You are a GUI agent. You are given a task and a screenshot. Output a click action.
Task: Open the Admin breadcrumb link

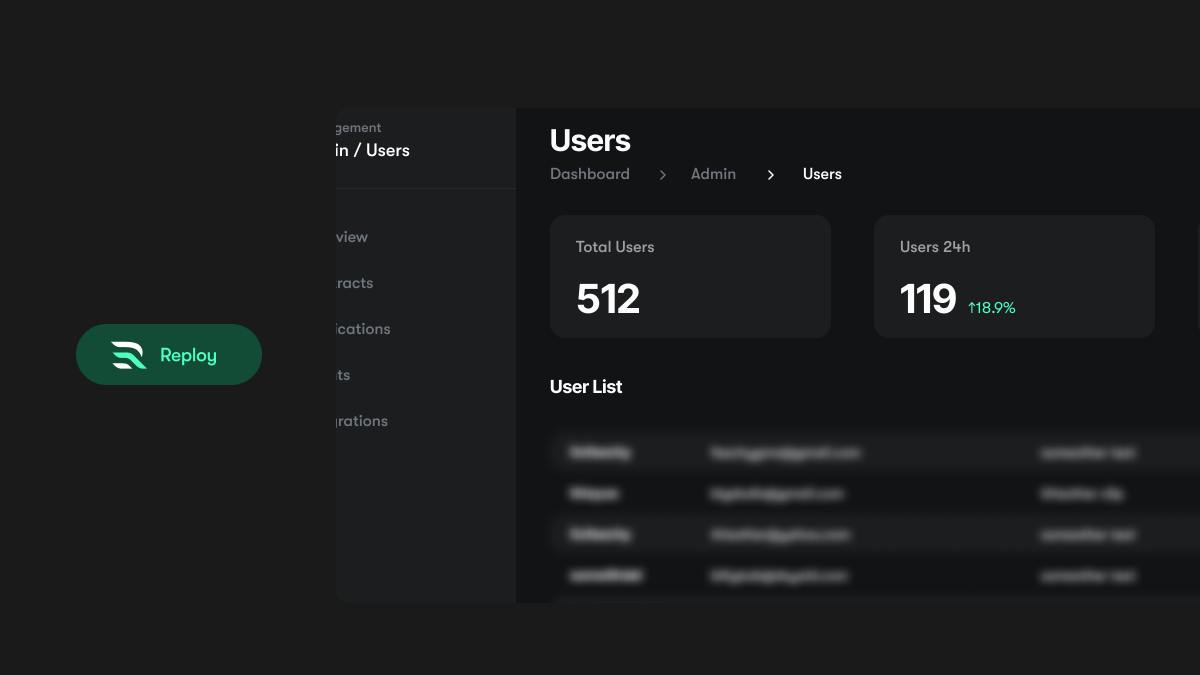tap(713, 174)
